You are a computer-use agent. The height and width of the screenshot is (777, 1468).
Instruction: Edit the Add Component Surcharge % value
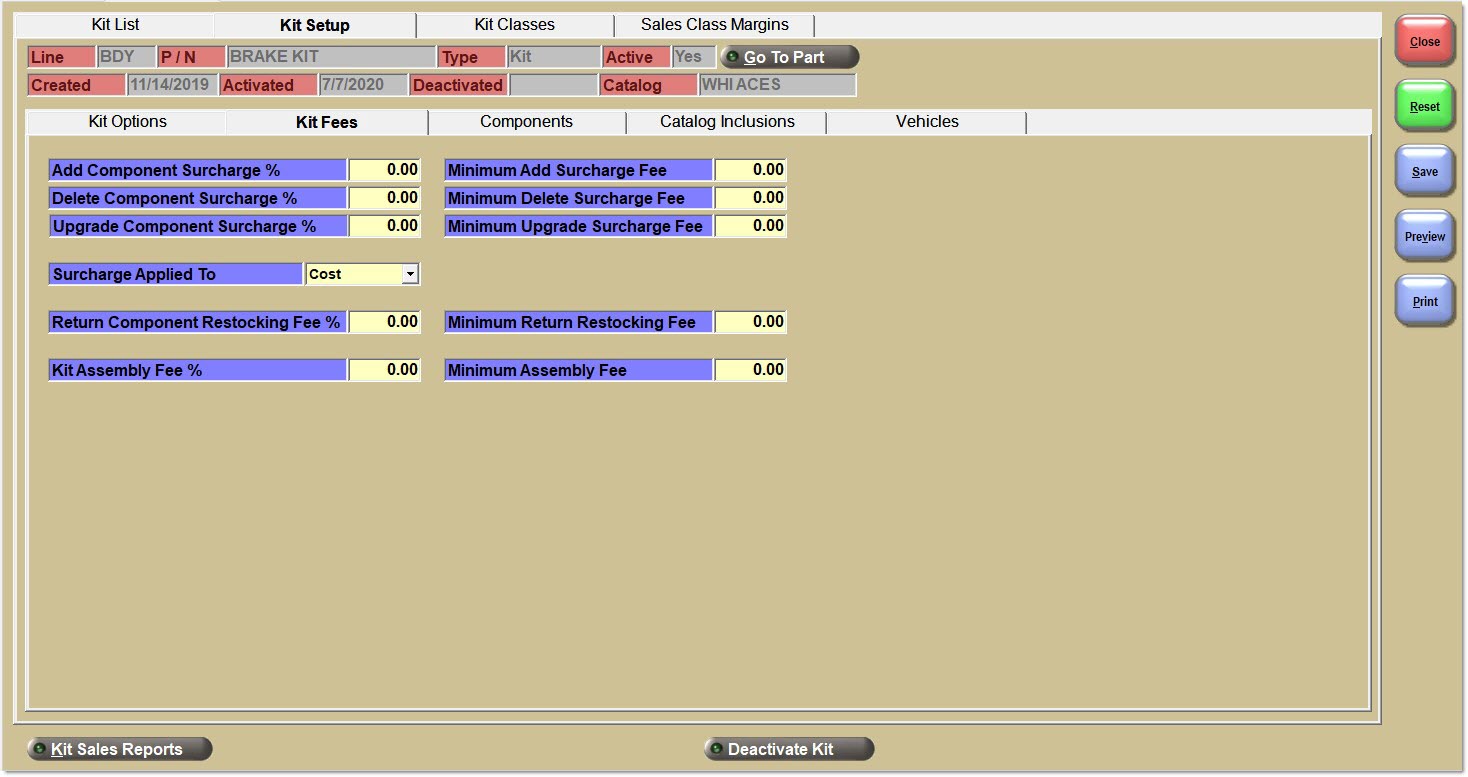pos(385,169)
